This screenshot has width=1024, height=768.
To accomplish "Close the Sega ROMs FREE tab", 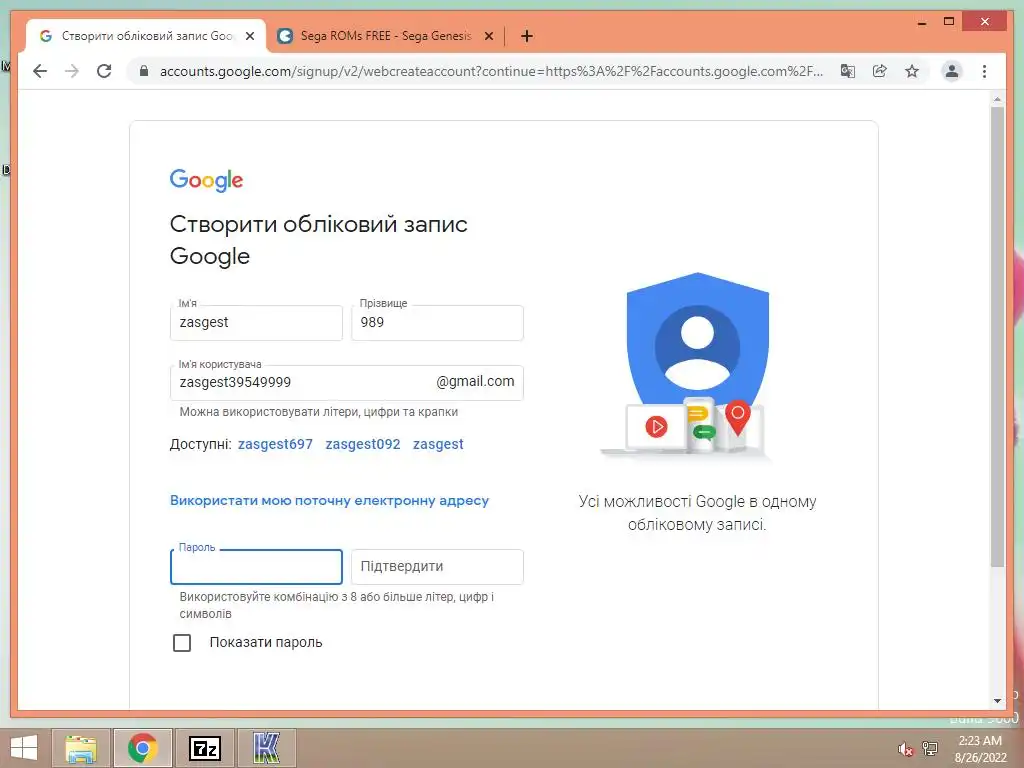I will coord(488,37).
